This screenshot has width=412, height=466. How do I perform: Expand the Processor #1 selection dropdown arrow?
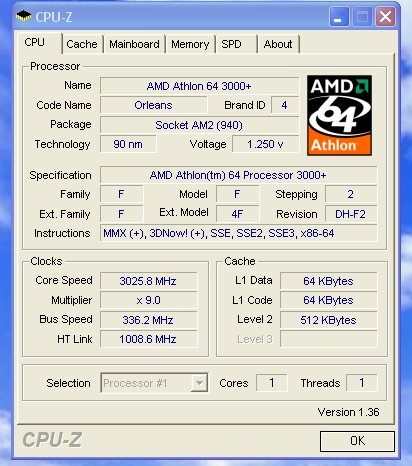199,383
